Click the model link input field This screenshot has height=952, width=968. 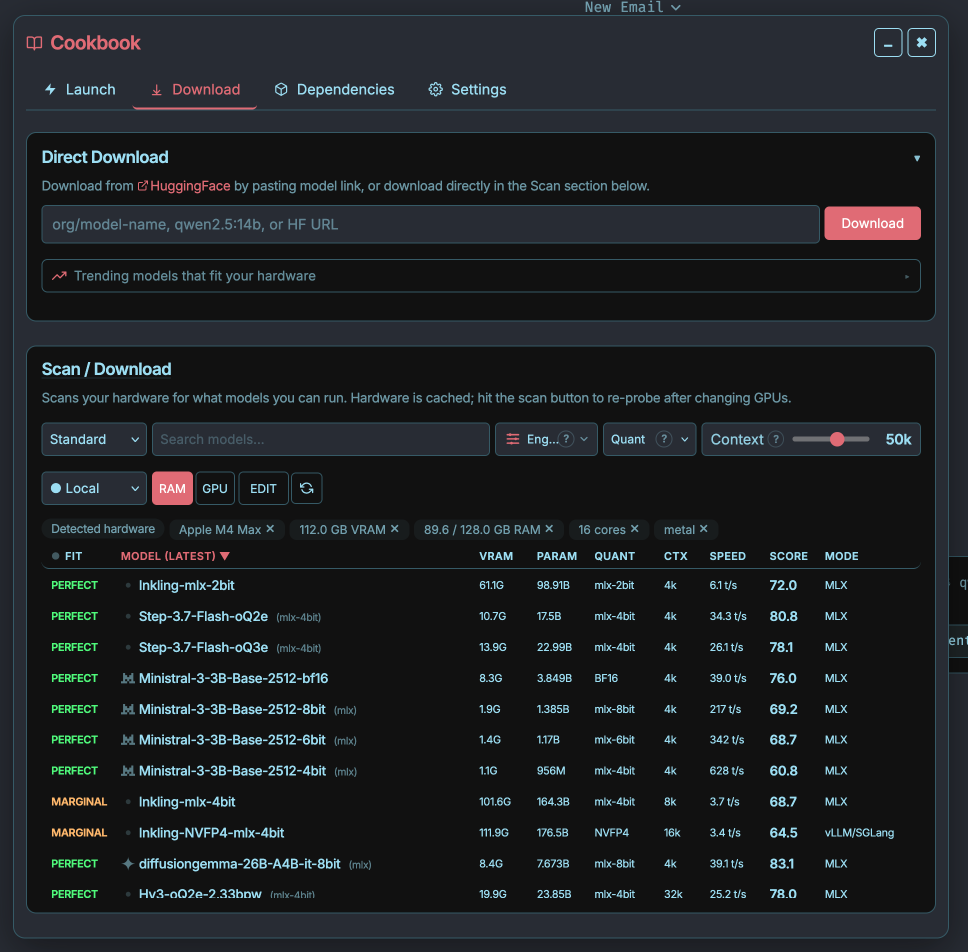[430, 224]
